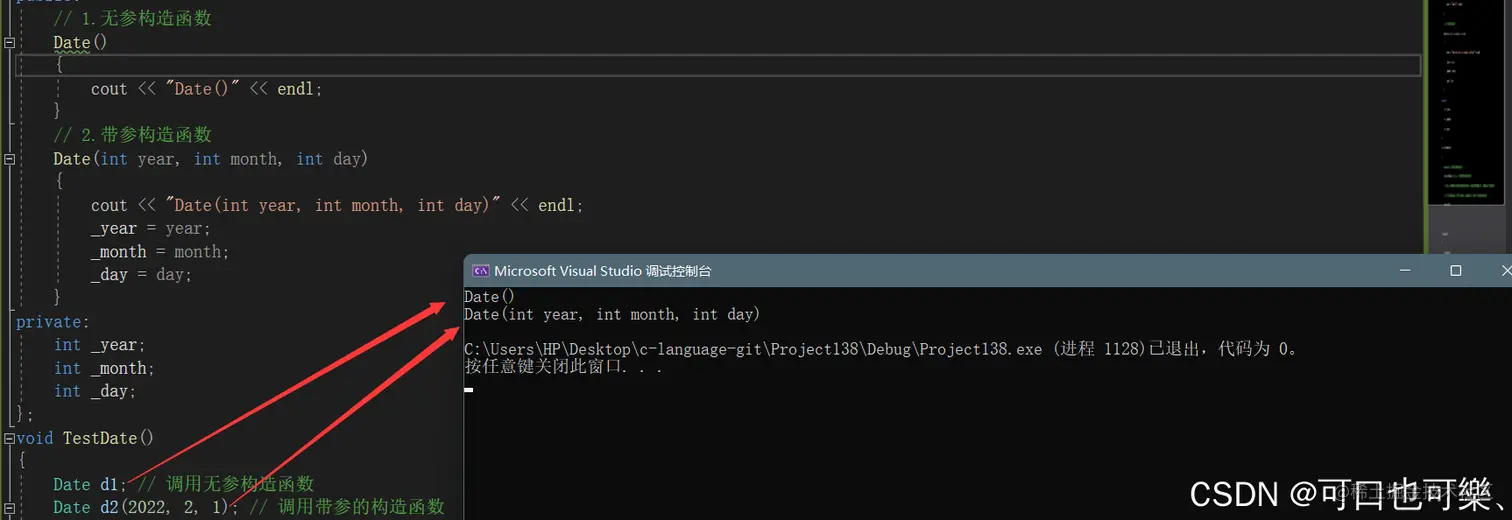Collapse the Date() no-argument constructor fold
Viewport: 1512px width, 520px height.
point(9,43)
